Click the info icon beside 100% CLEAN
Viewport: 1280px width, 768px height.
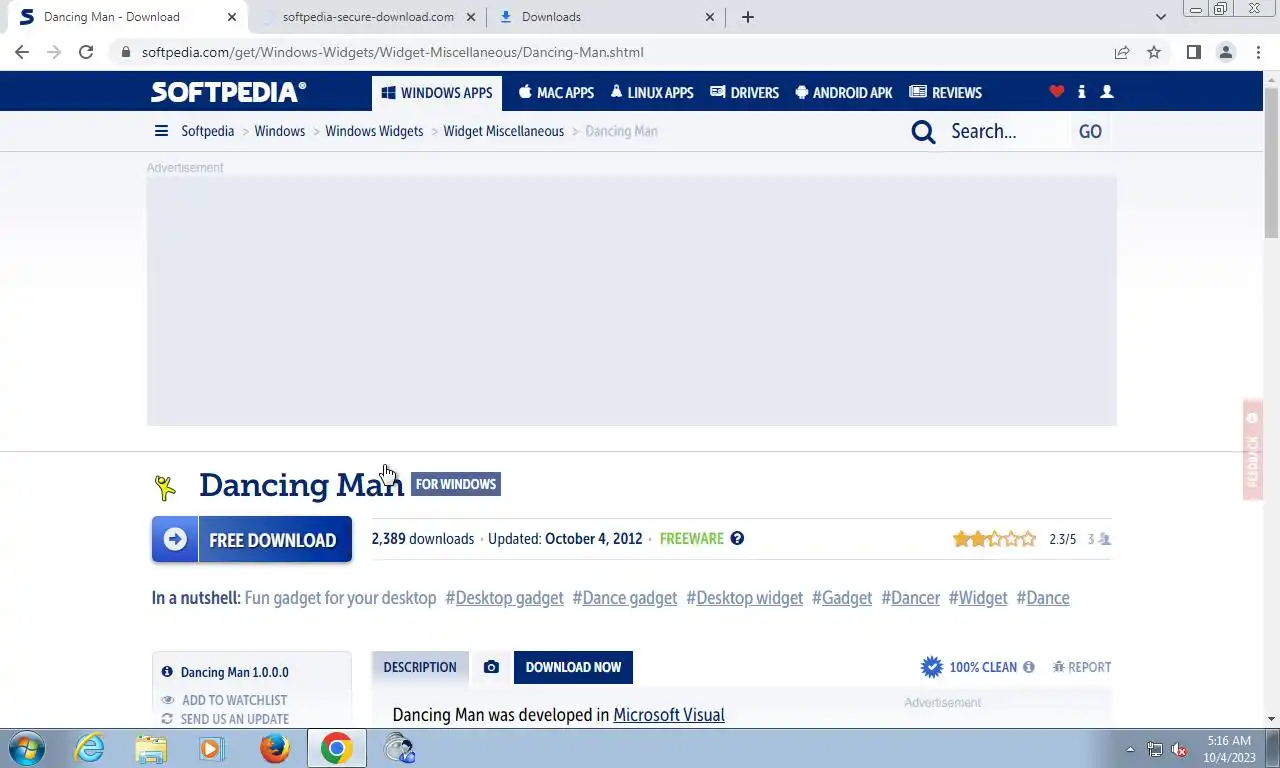pyautogui.click(x=1028, y=667)
